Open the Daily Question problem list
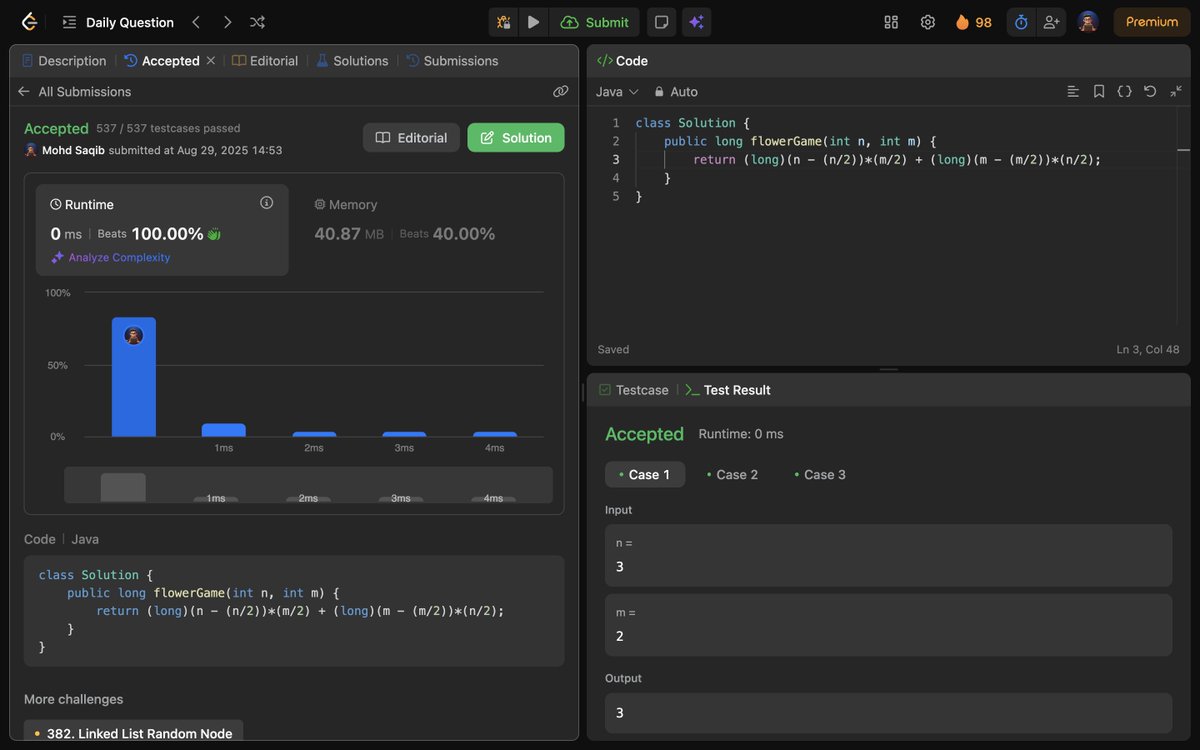The image size is (1200, 750). pos(118,22)
